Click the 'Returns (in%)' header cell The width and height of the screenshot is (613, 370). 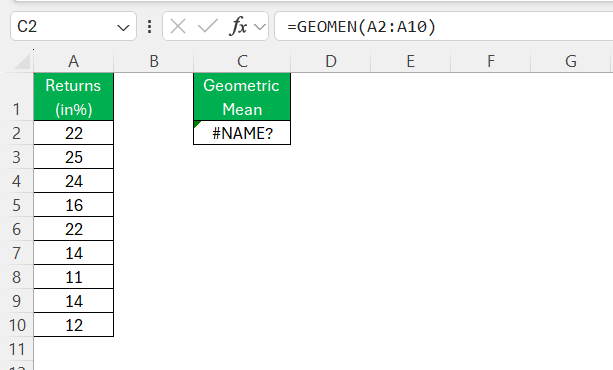pos(73,97)
